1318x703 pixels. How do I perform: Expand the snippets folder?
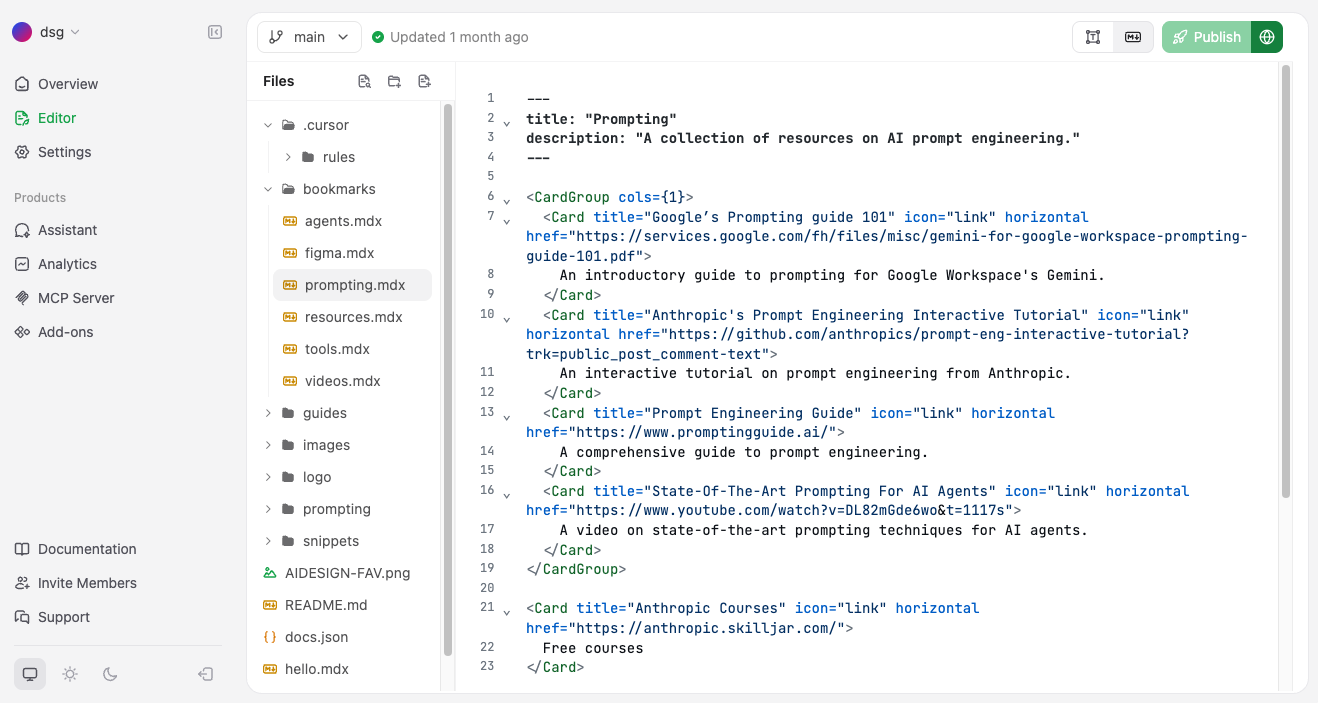[268, 541]
